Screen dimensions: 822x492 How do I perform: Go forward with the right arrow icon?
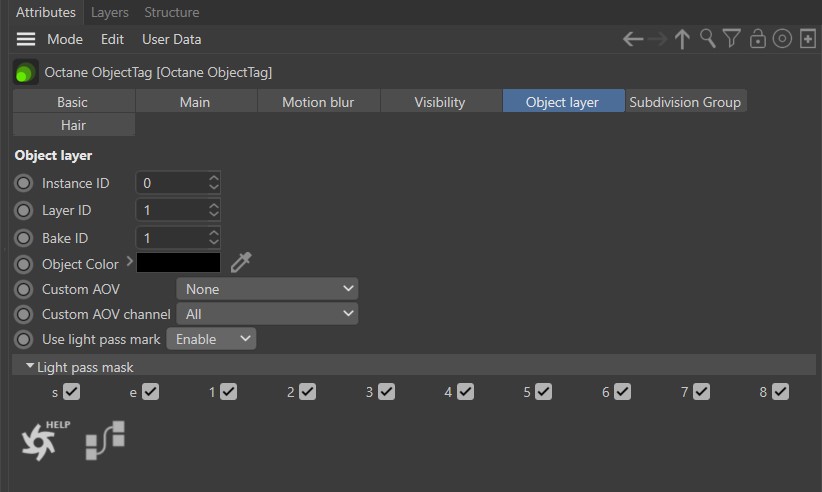point(657,39)
